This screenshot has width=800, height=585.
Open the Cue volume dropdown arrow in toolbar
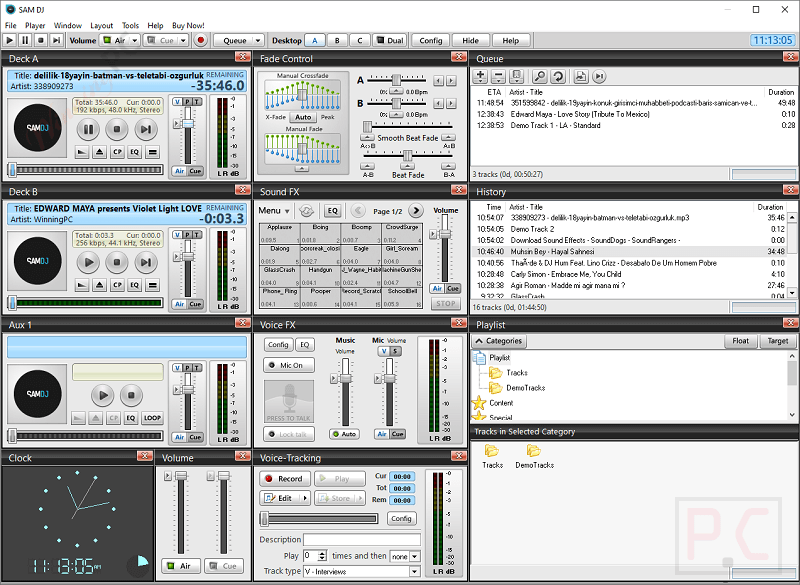[183, 40]
